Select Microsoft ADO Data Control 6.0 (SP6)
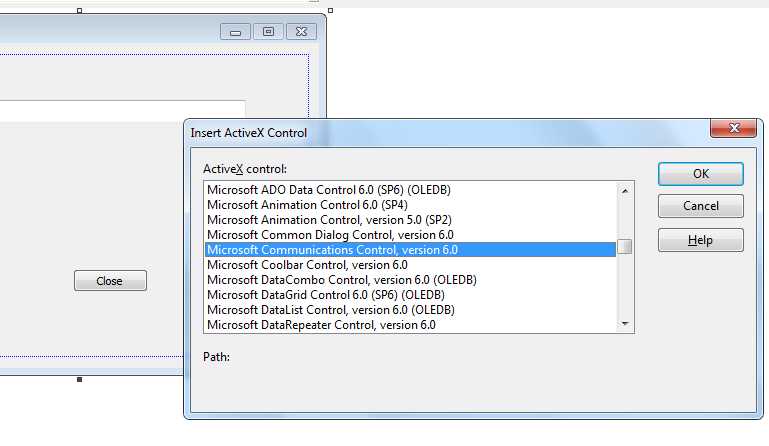Viewport: 769px width, 446px height. click(410, 190)
